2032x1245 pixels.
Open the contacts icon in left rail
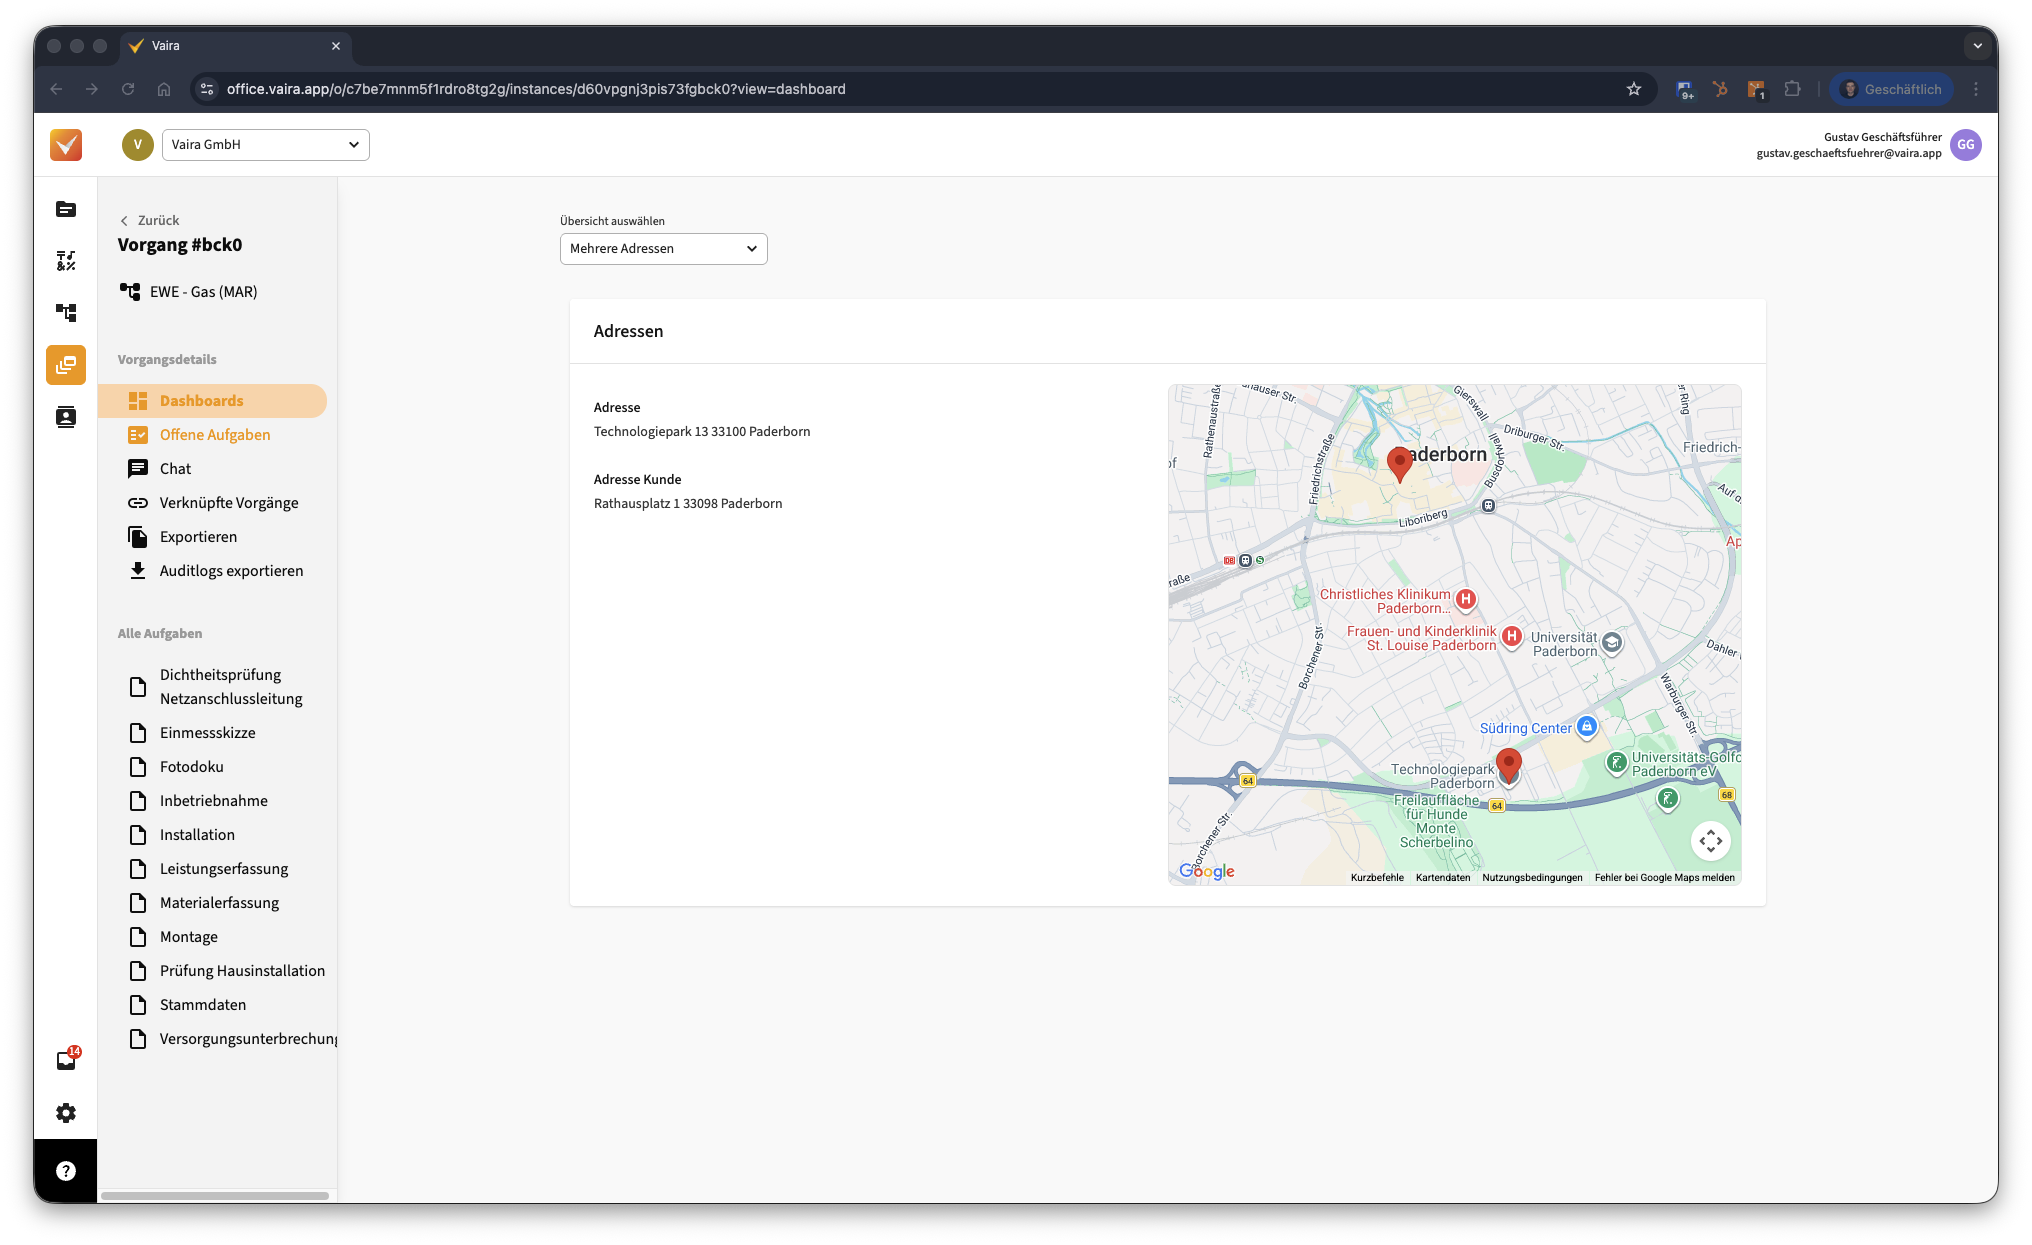[66, 417]
